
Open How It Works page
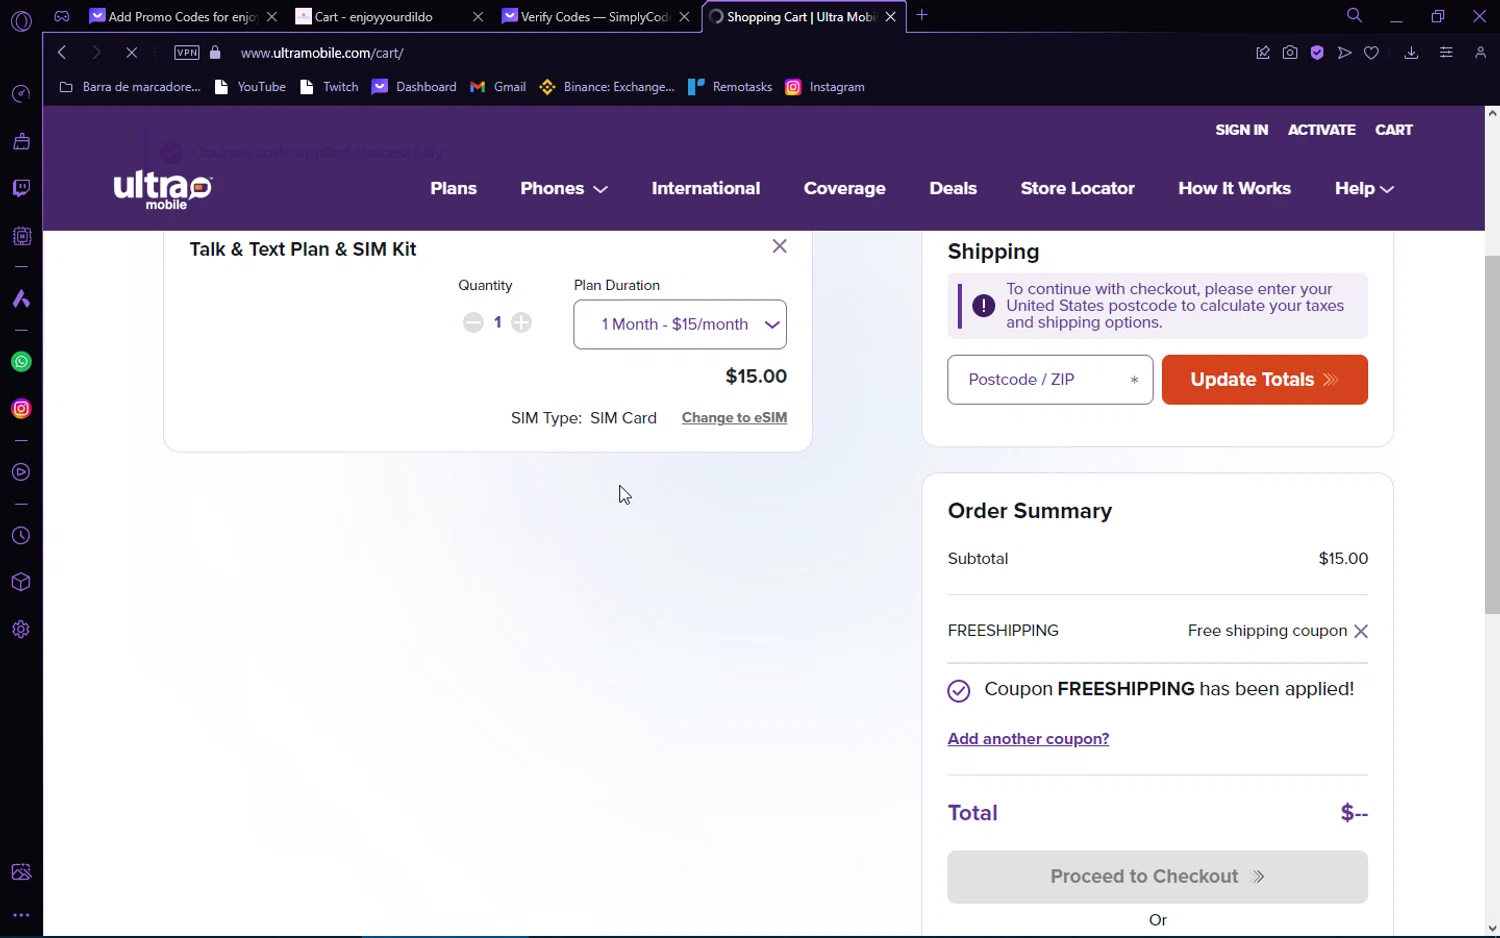point(1234,188)
